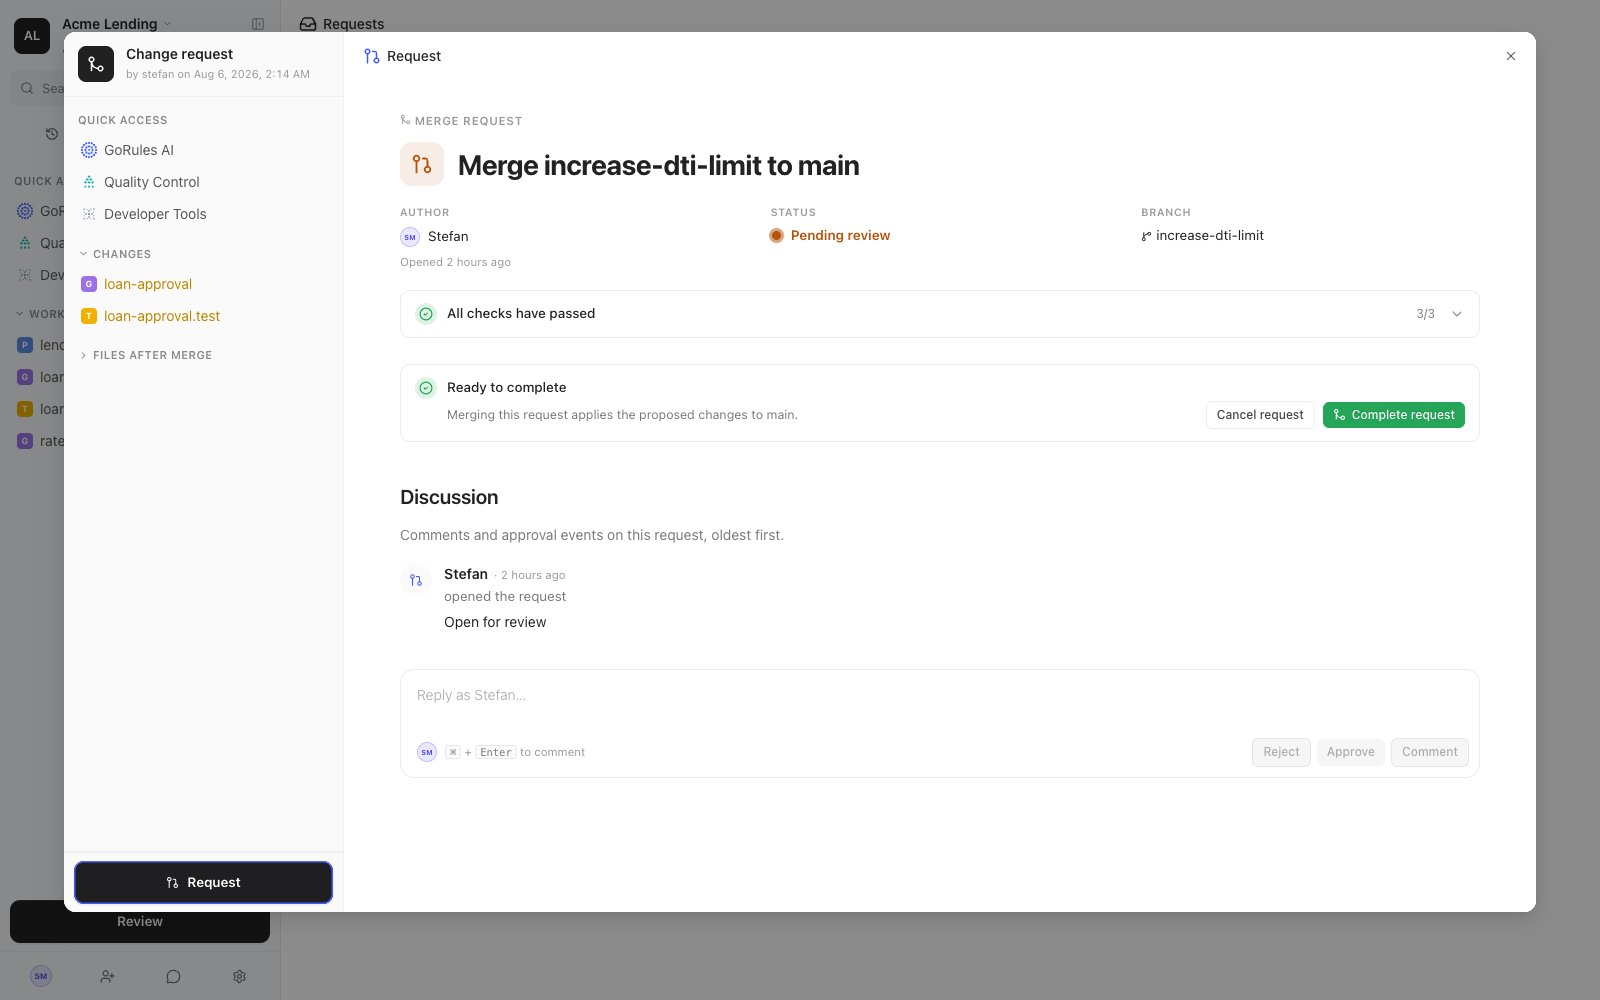Image resolution: width=1600 pixels, height=1000 pixels.
Task: Collapse the CHANGES section
Action: (x=116, y=254)
